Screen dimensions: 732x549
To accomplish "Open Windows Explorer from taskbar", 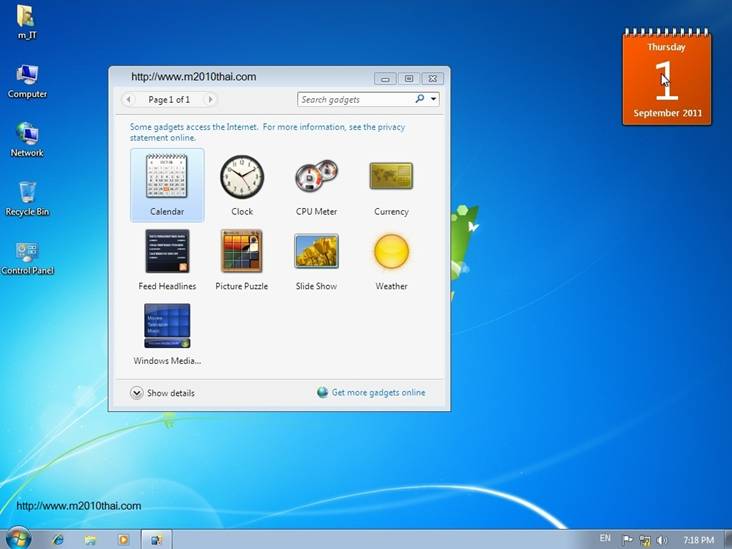I will (x=90, y=540).
